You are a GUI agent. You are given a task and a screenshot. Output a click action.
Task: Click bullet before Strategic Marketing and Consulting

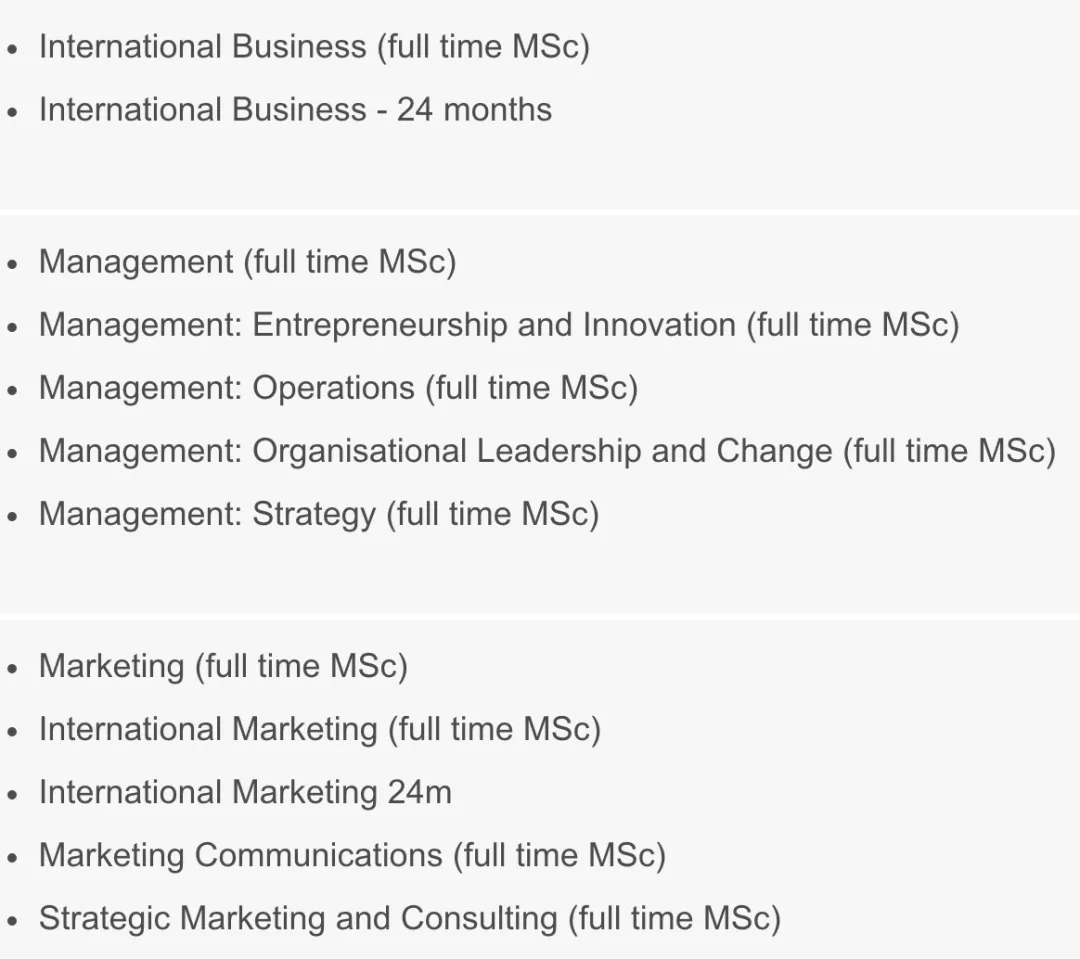click(x=12, y=921)
